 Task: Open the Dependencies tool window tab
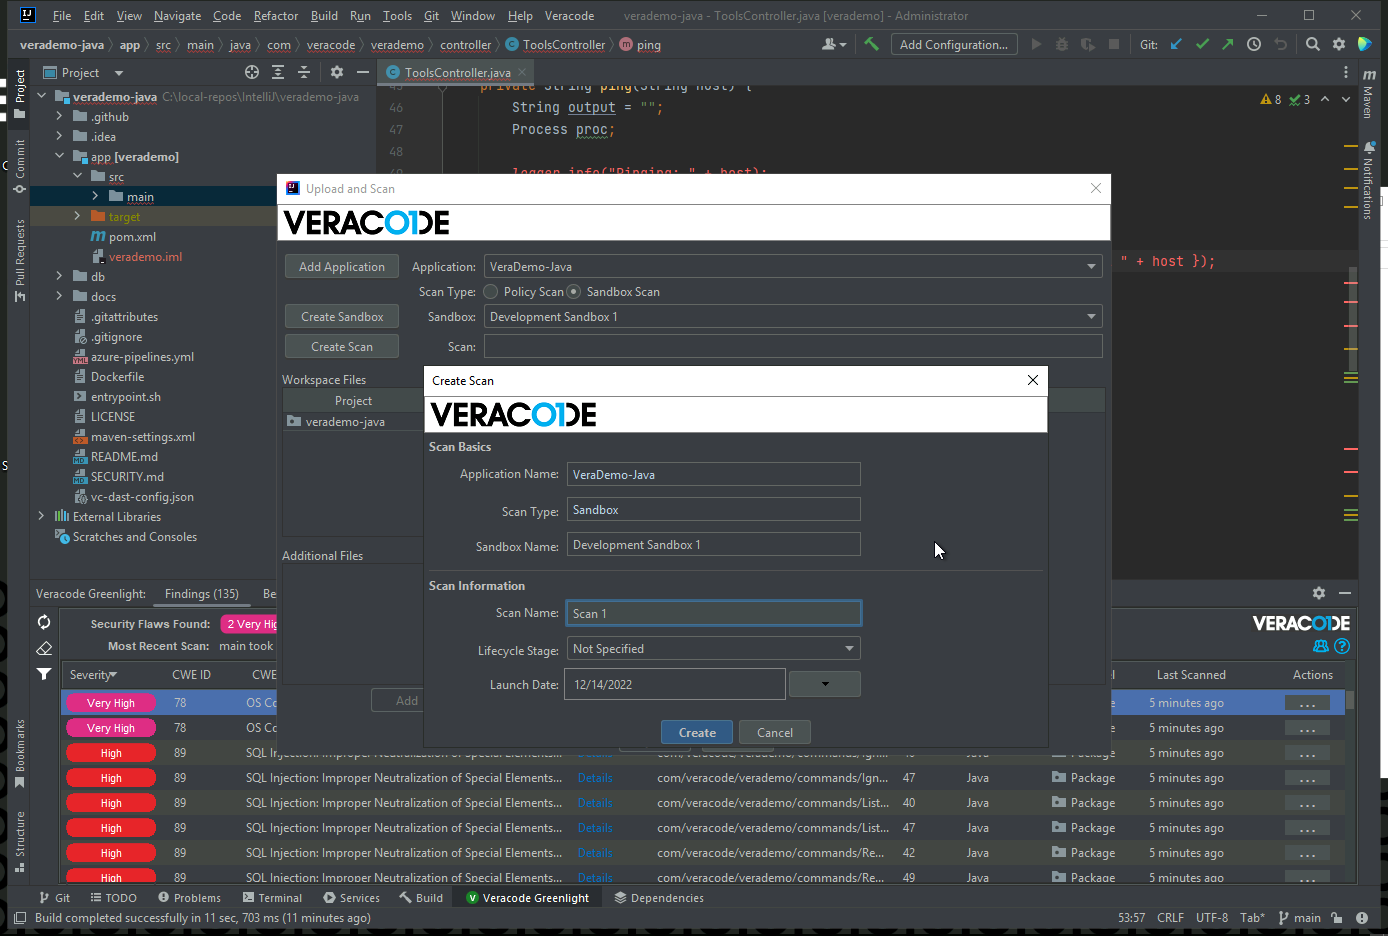click(x=659, y=898)
